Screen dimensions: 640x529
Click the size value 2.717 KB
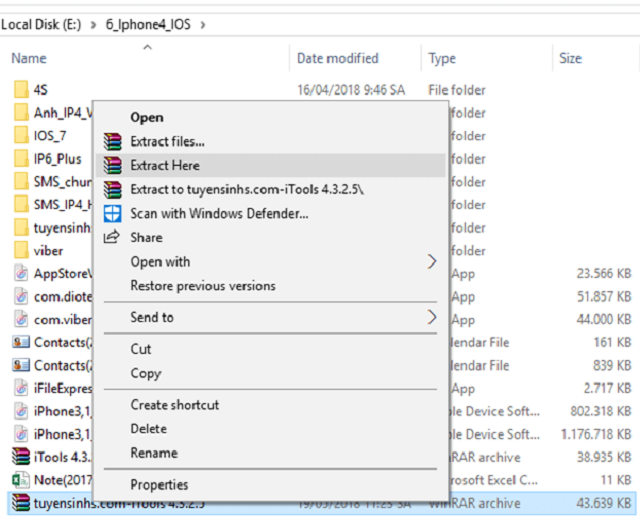tap(607, 388)
